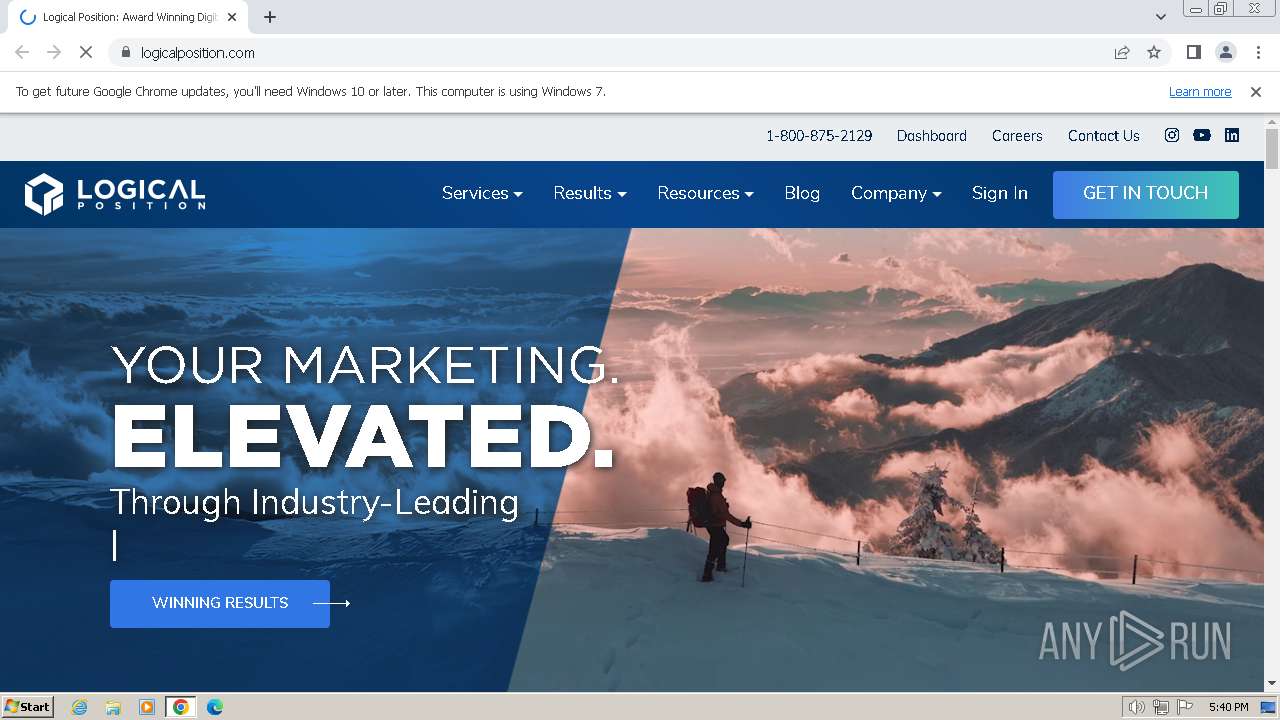Toggle Chrome side panel icon
Viewport: 1280px width, 720px height.
1193,52
